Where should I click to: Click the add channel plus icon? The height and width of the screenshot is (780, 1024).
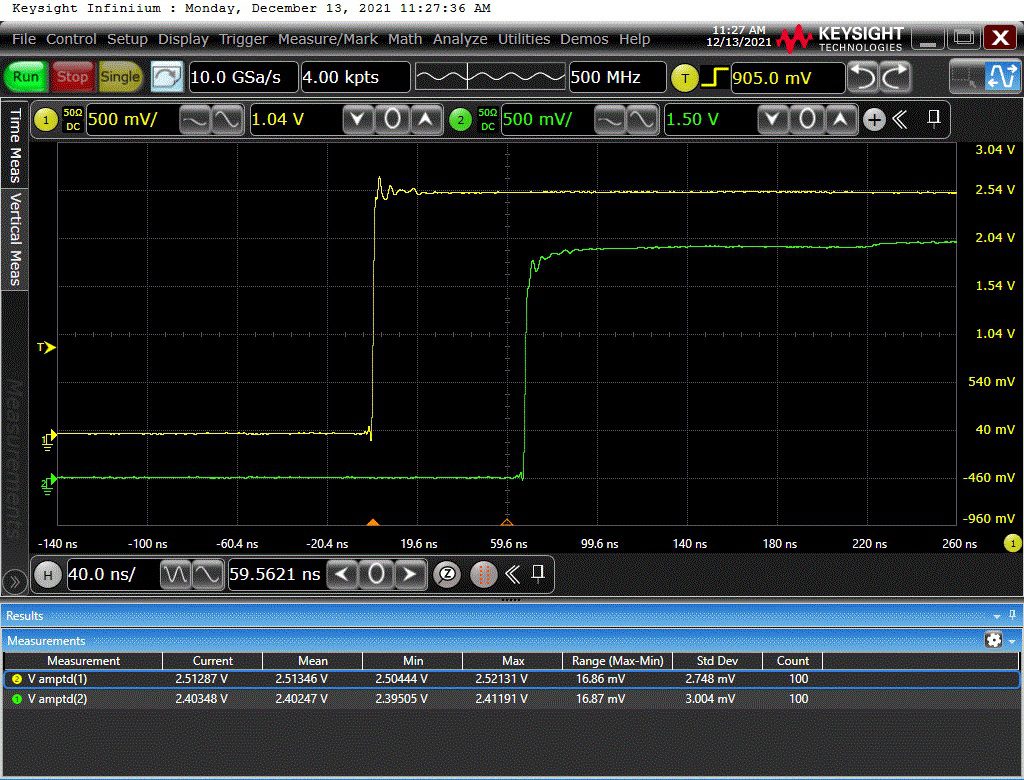874,120
